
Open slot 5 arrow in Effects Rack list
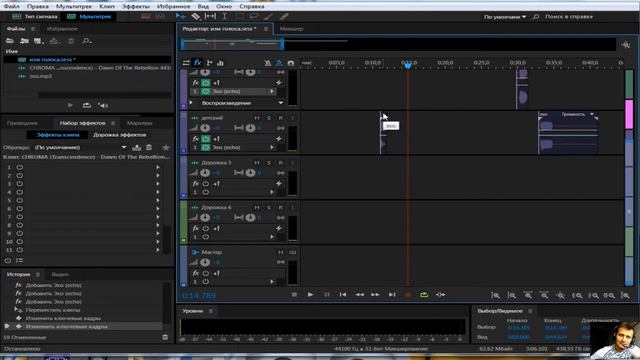(158, 200)
